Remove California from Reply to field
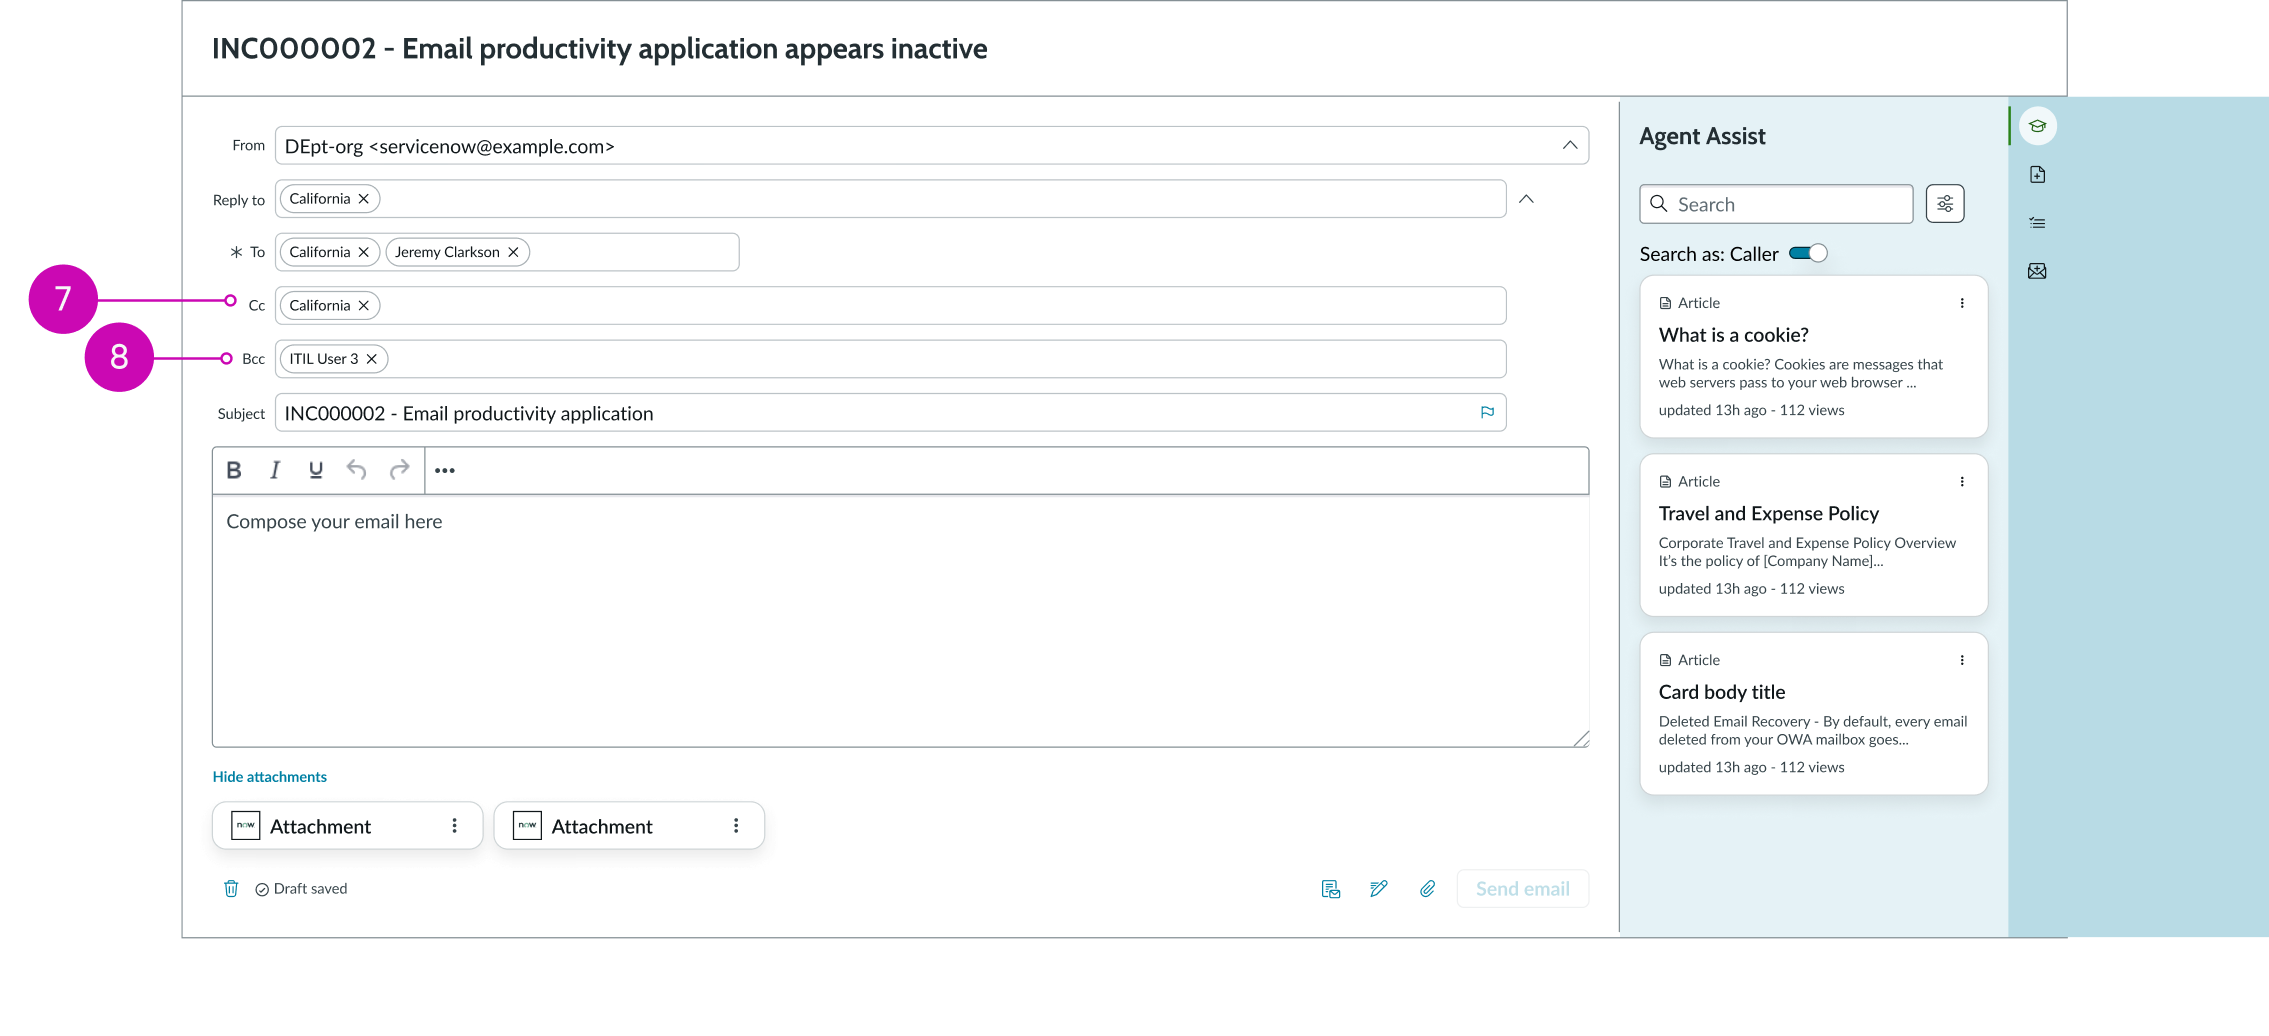Screen dimensions: 2269x1036 (364, 199)
